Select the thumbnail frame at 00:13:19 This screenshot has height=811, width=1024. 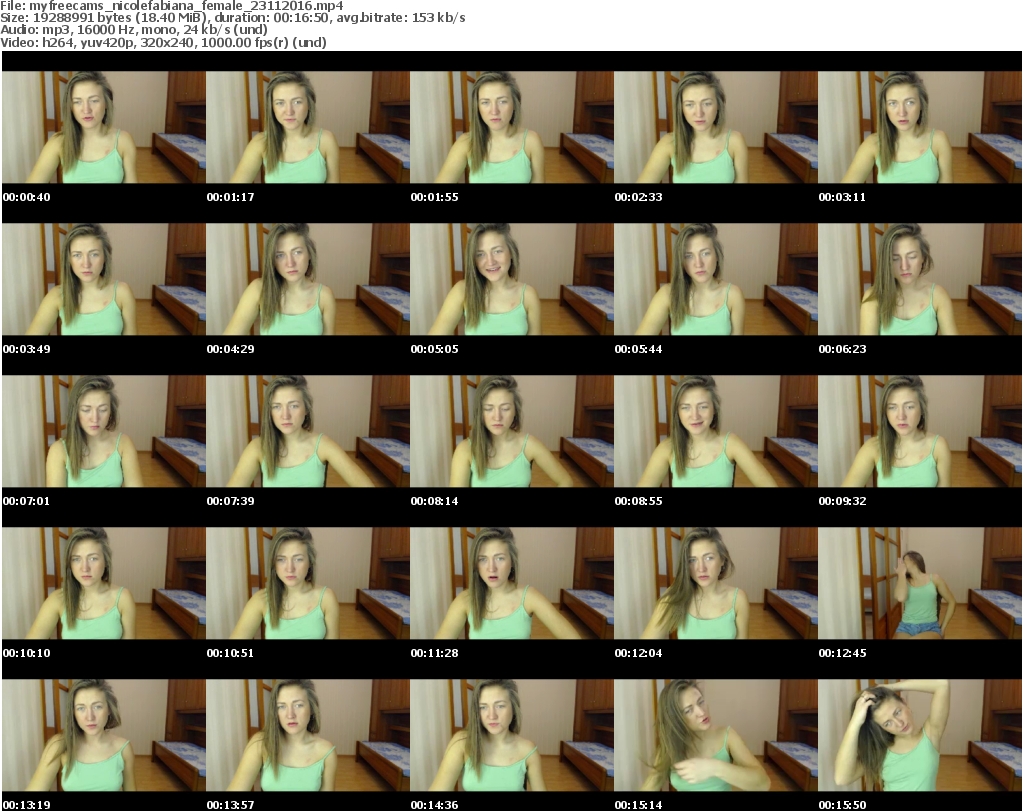pyautogui.click(x=104, y=735)
